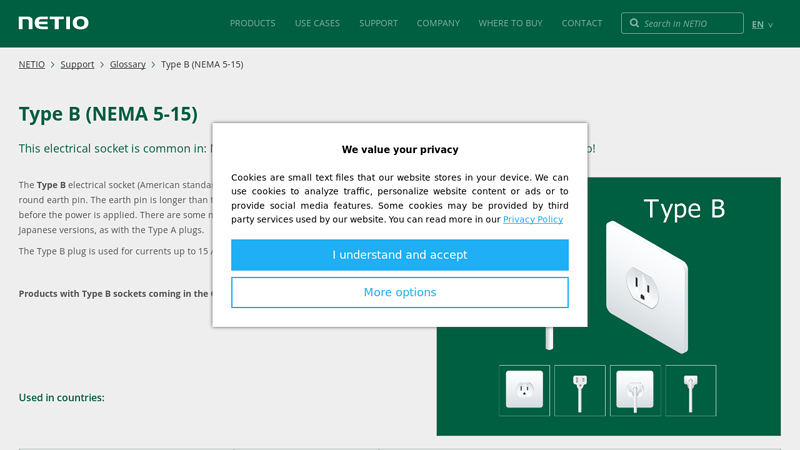This screenshot has height=450, width=800.
Task: Expand the EN language dropdown
Action: [762, 24]
